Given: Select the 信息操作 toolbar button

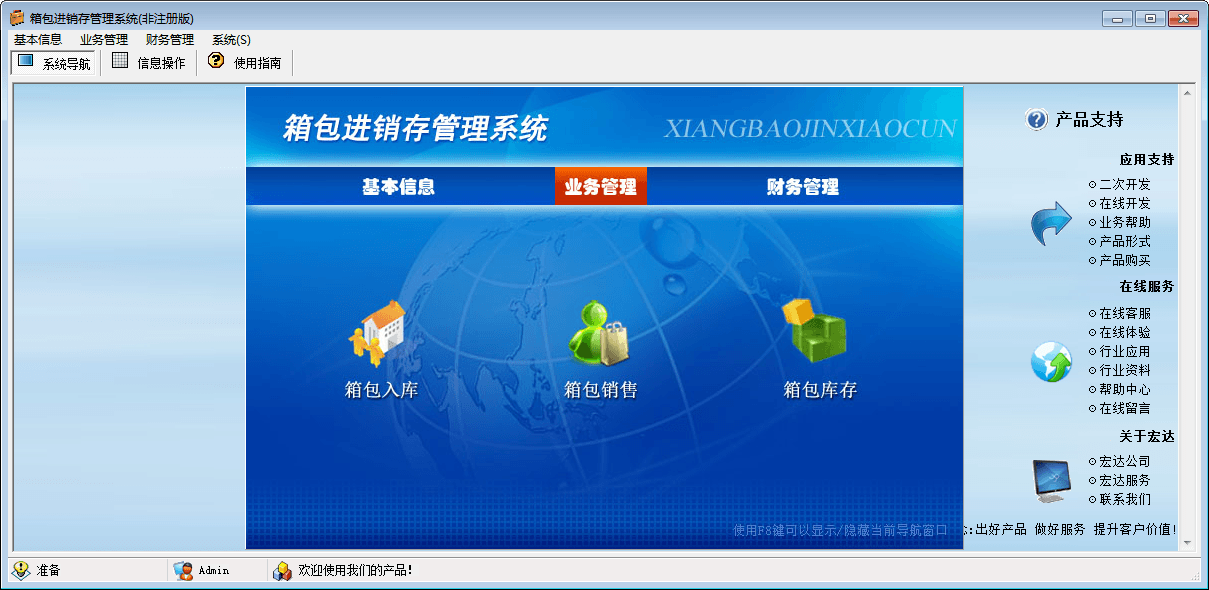Looking at the screenshot, I should pos(148,61).
